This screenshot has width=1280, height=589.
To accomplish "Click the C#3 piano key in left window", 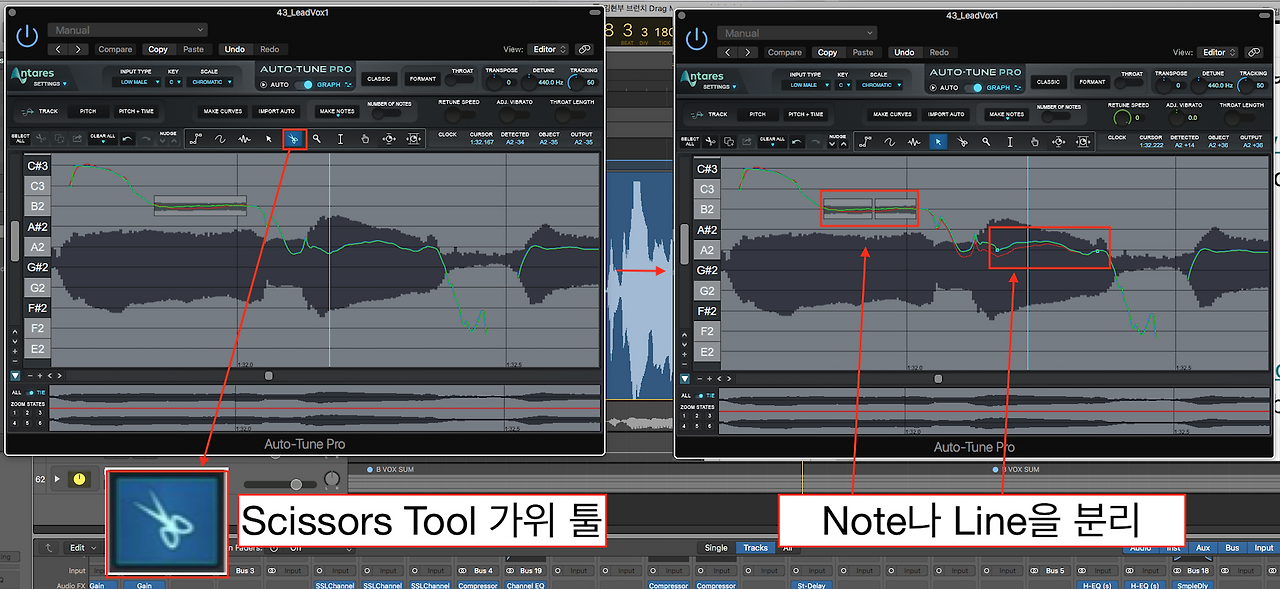I will [37, 166].
